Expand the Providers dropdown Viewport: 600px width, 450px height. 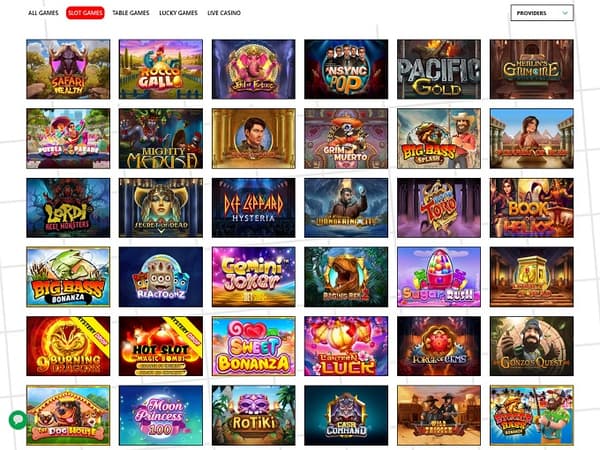point(542,13)
